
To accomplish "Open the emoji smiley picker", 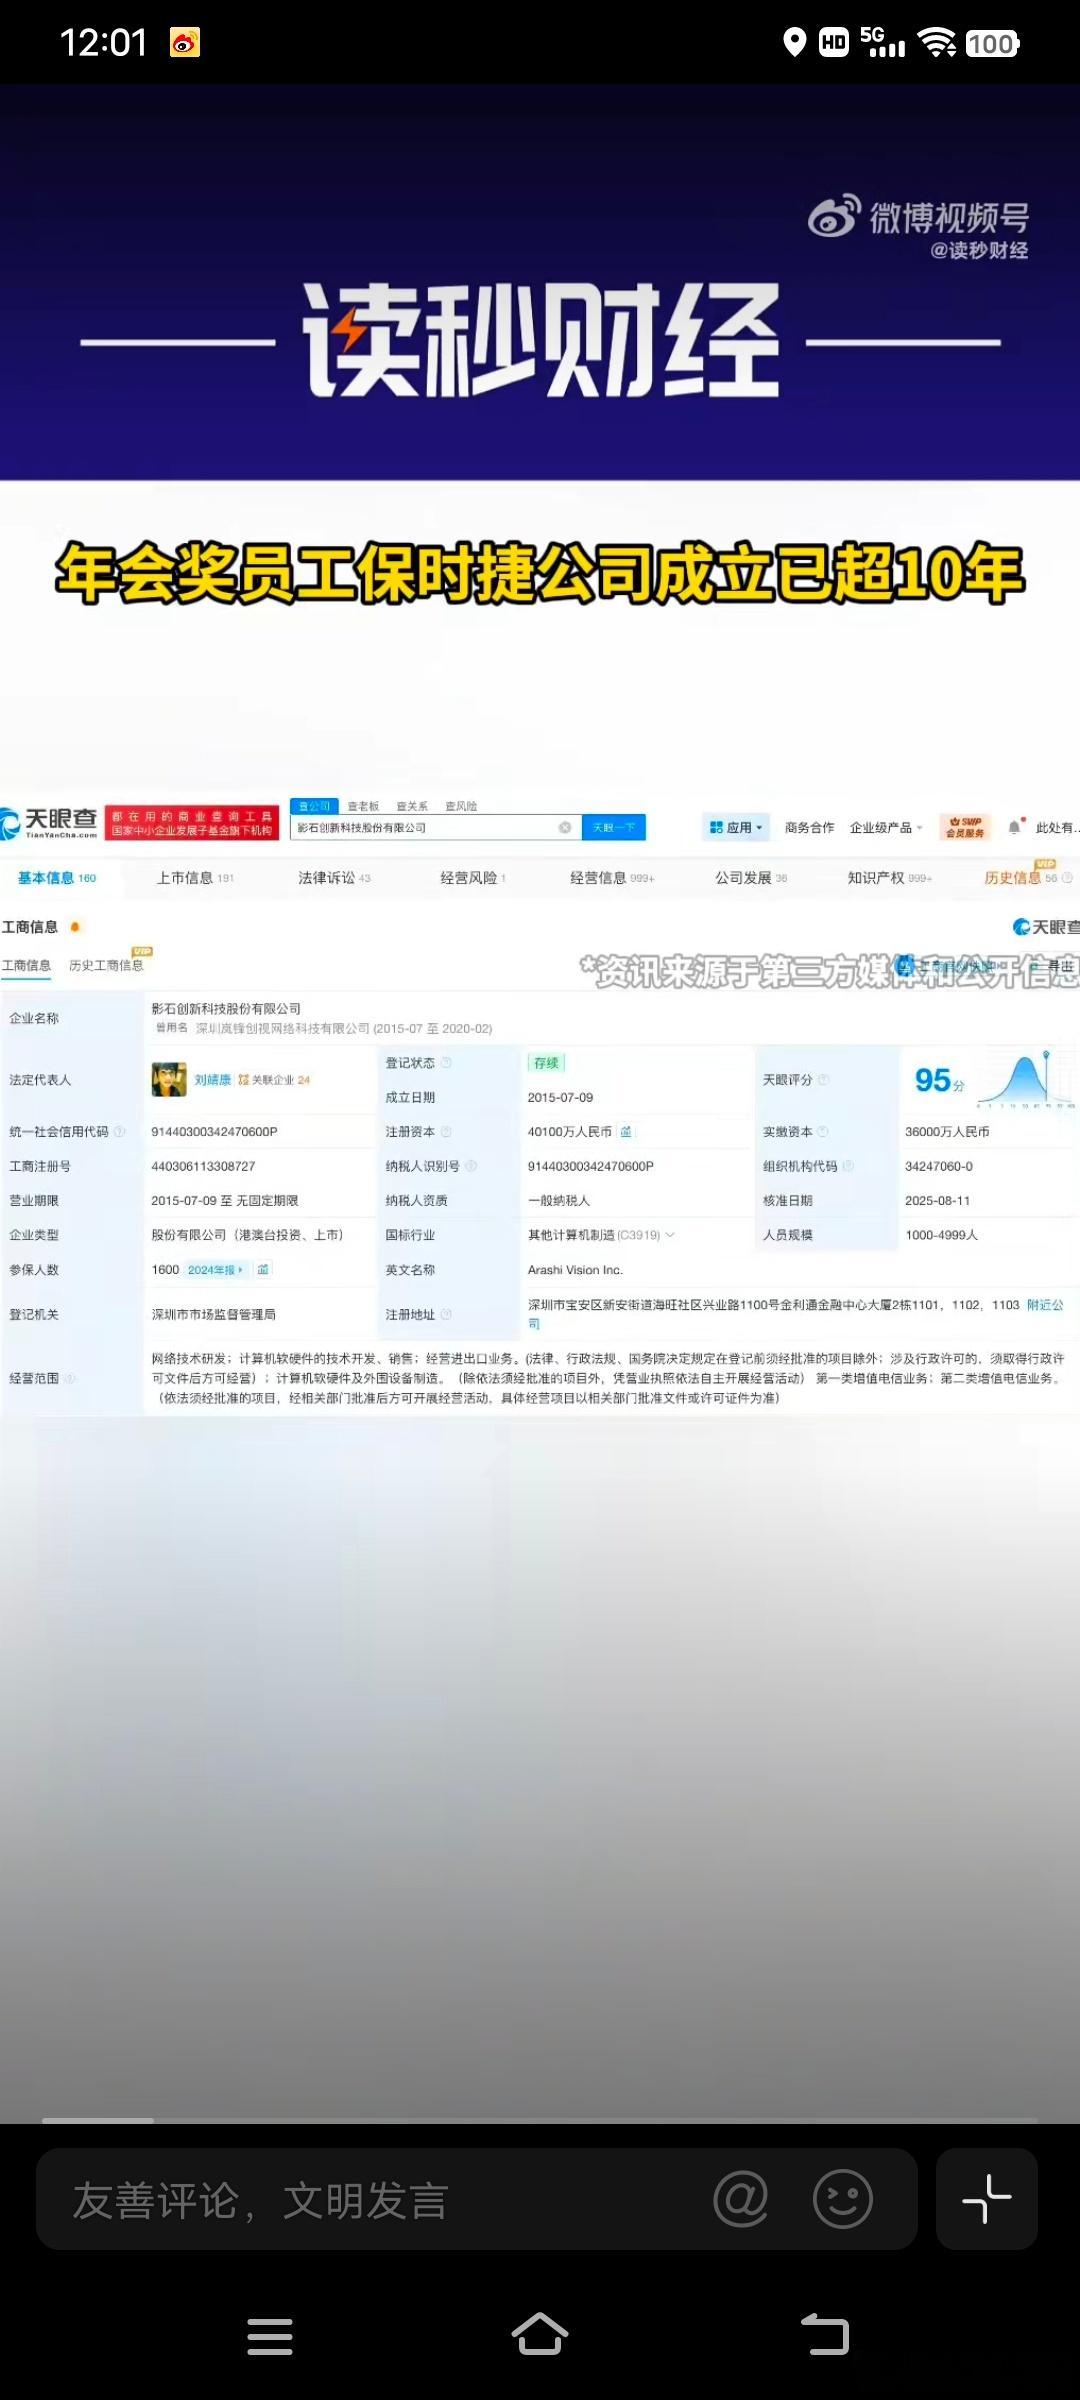I will click(843, 2198).
